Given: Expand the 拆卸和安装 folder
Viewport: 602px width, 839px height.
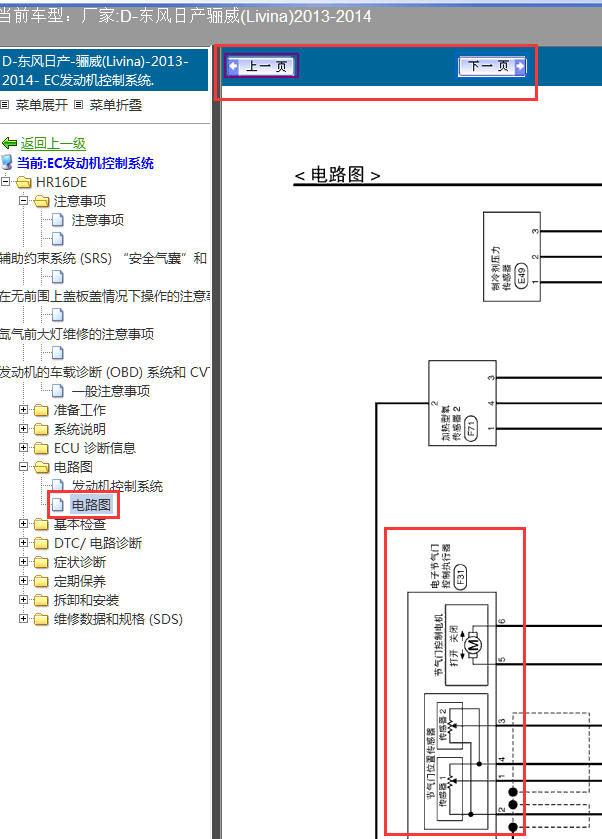Looking at the screenshot, I should (23, 600).
